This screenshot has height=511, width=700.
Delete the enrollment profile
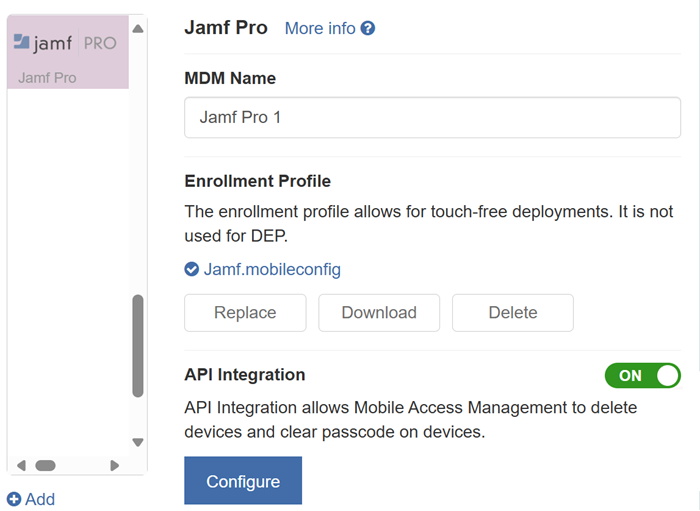click(x=513, y=312)
